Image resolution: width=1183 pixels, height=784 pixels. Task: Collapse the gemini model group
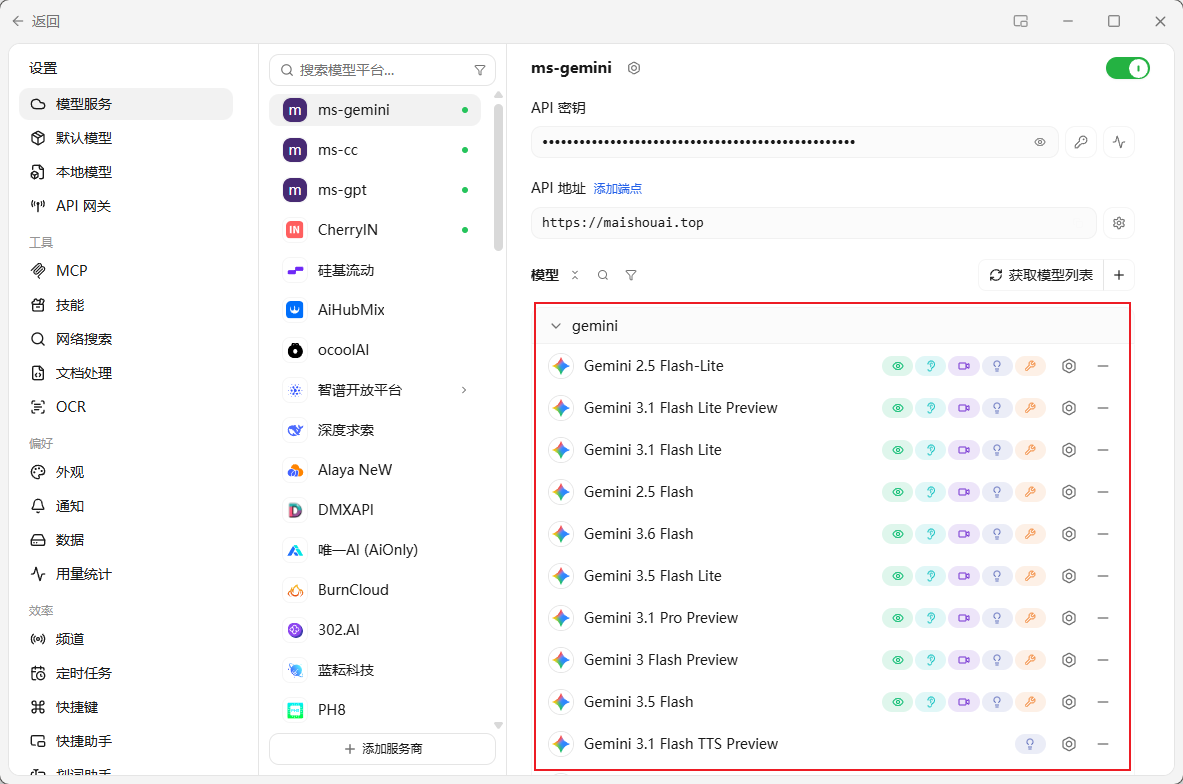(x=556, y=326)
